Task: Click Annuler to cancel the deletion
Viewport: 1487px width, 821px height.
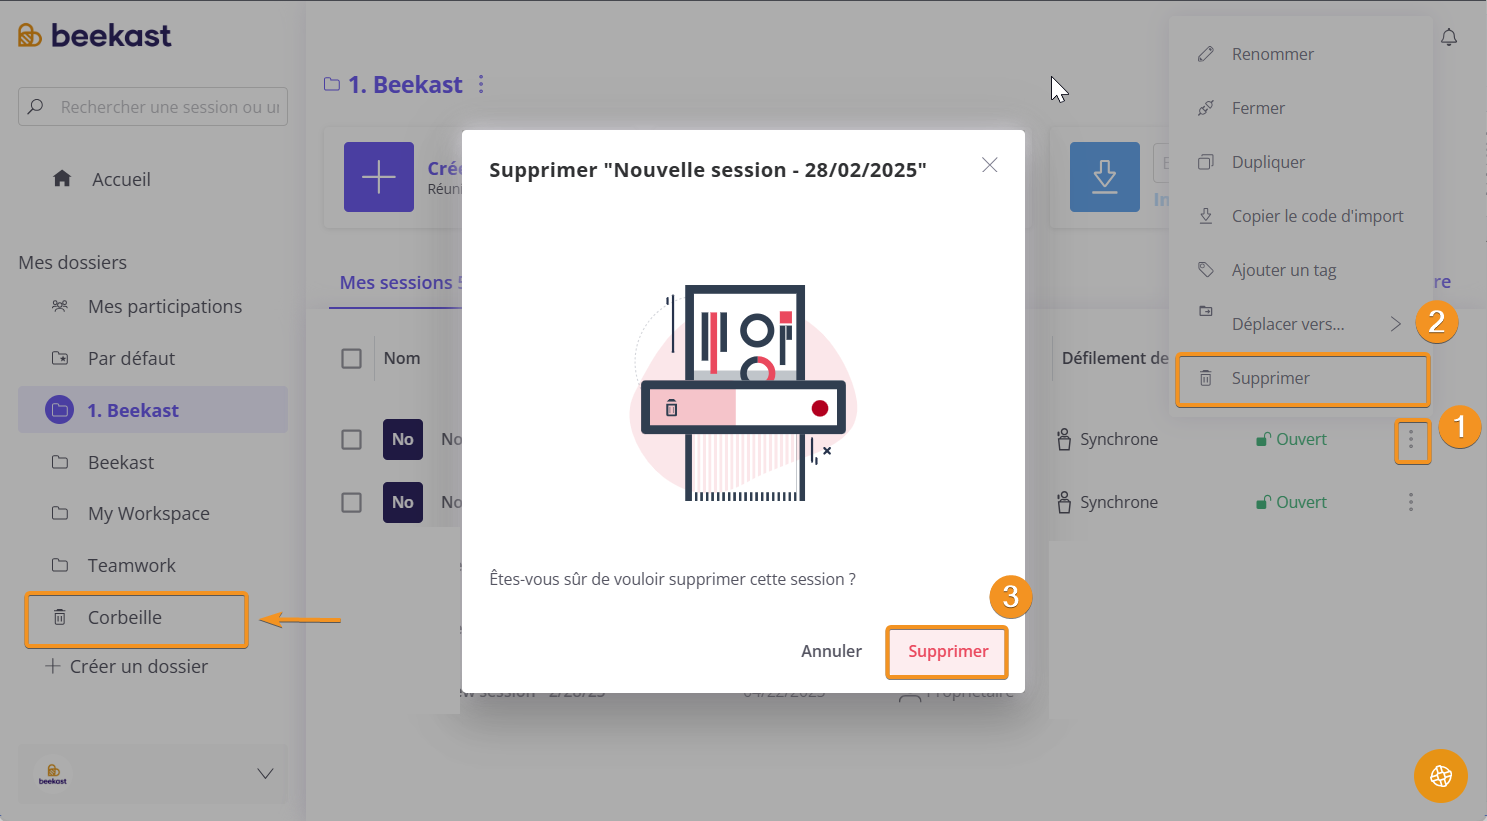Action: [x=831, y=651]
